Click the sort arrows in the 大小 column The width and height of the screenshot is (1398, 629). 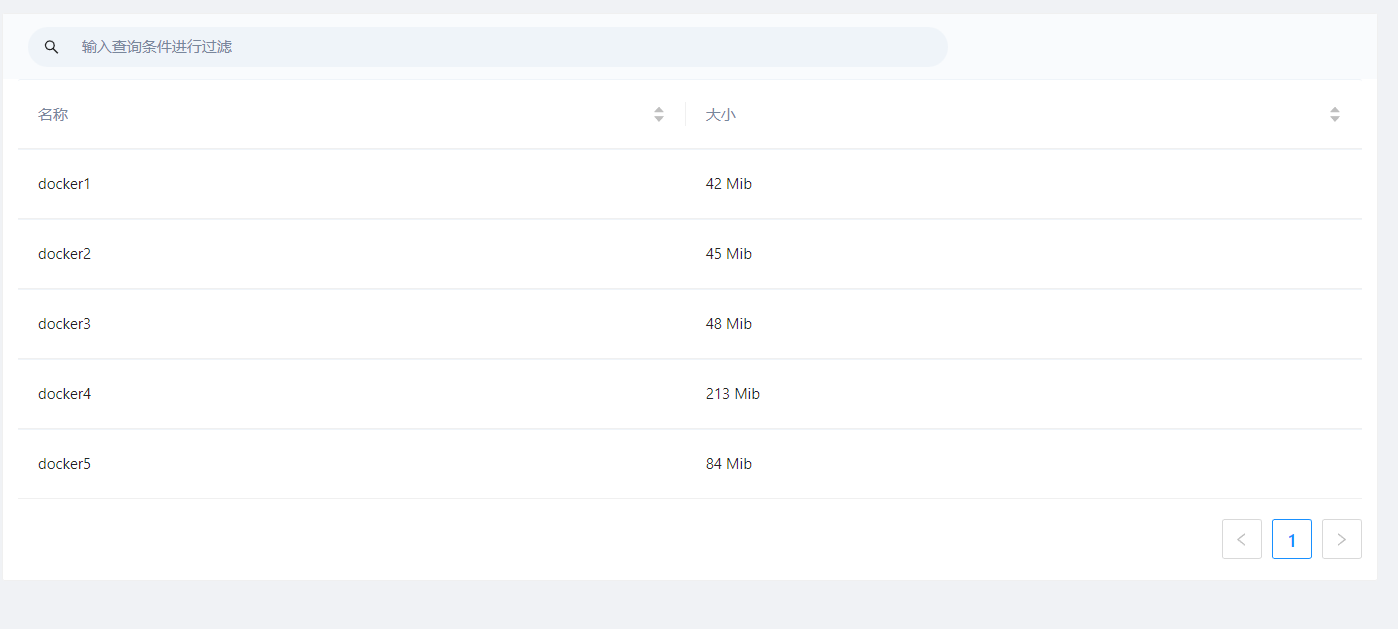[x=1334, y=114]
